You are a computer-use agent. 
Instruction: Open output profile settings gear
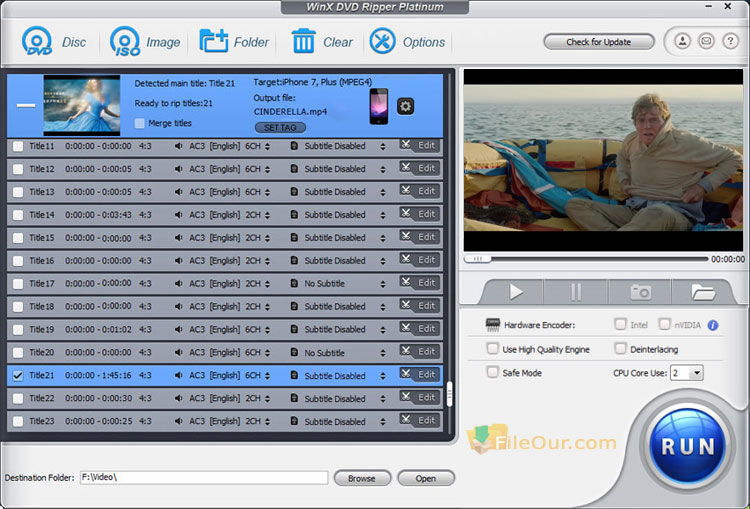click(405, 106)
